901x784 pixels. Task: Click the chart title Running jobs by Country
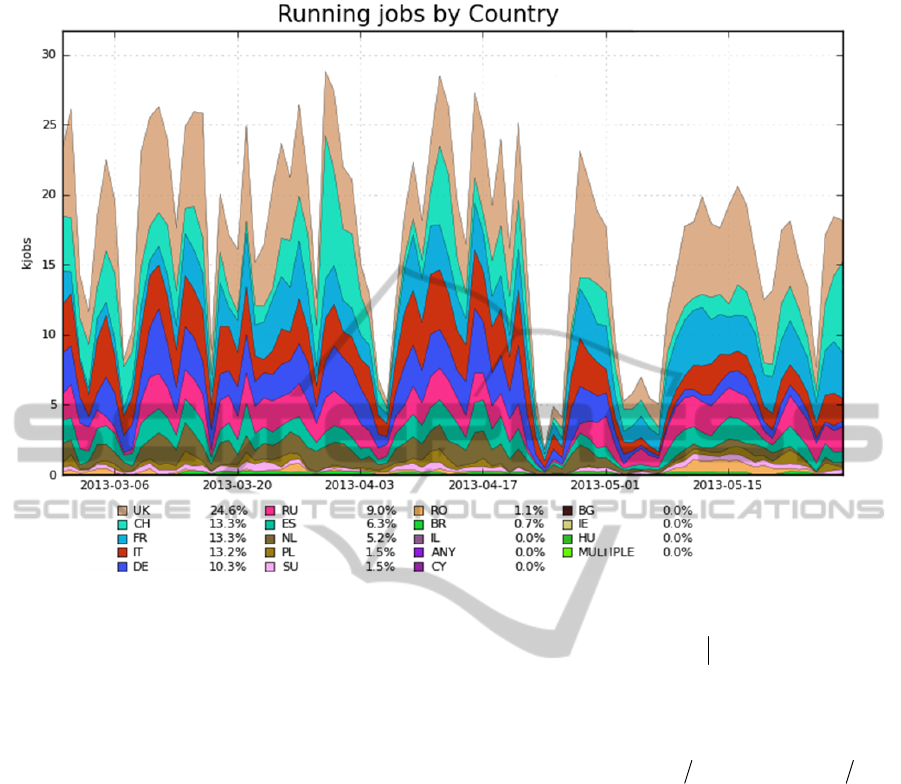pos(418,15)
